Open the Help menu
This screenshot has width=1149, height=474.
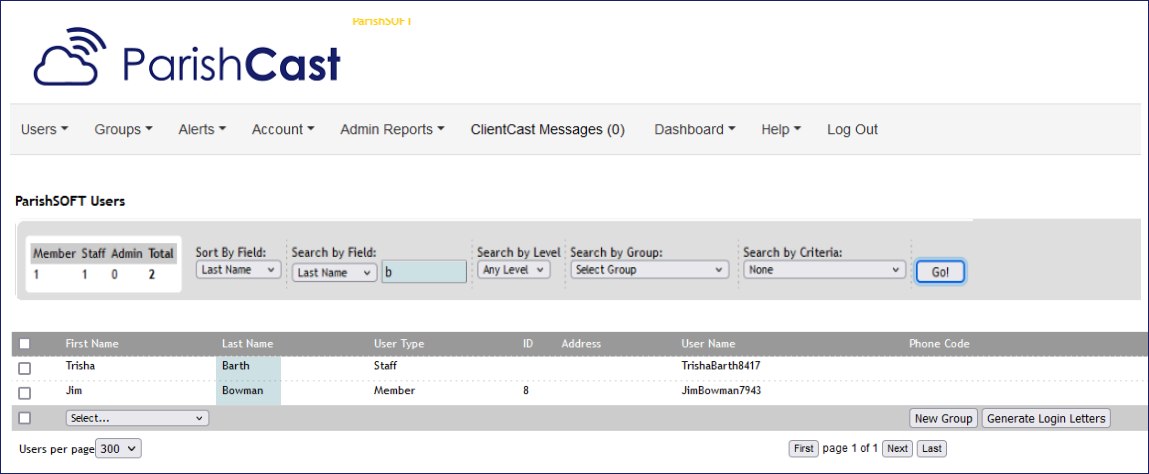pyautogui.click(x=781, y=130)
